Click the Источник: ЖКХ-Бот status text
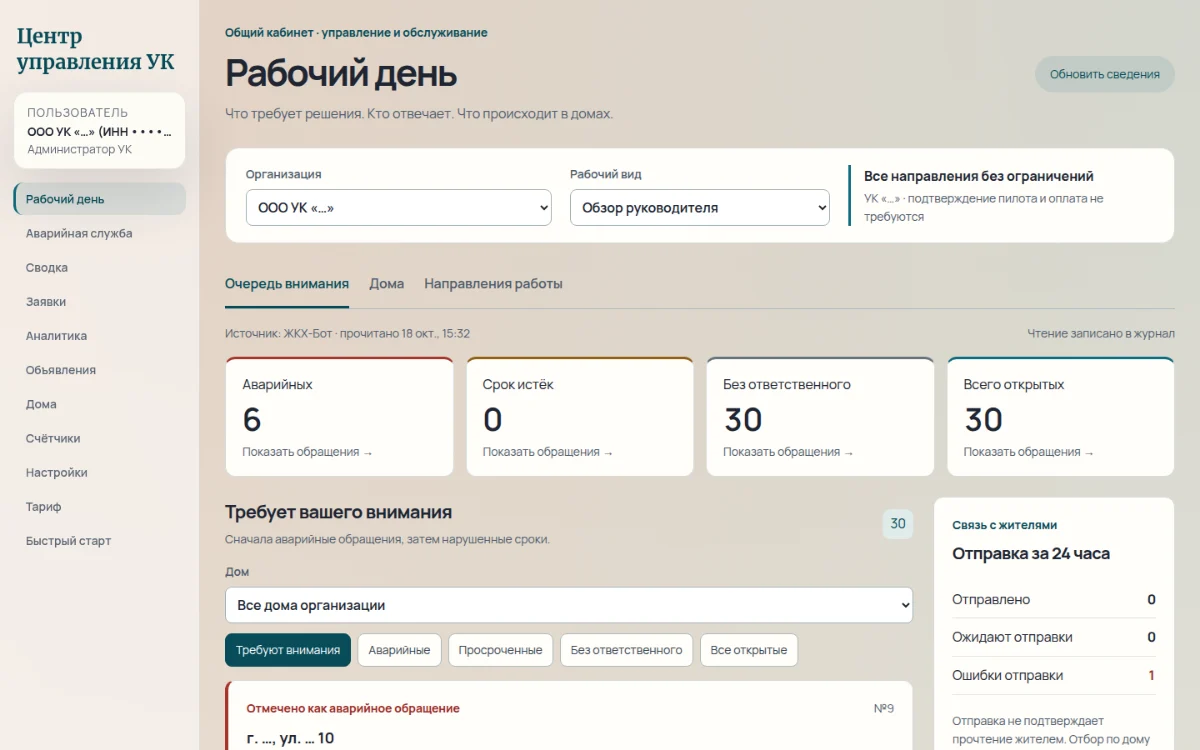The width and height of the screenshot is (1200, 750). pos(347,334)
